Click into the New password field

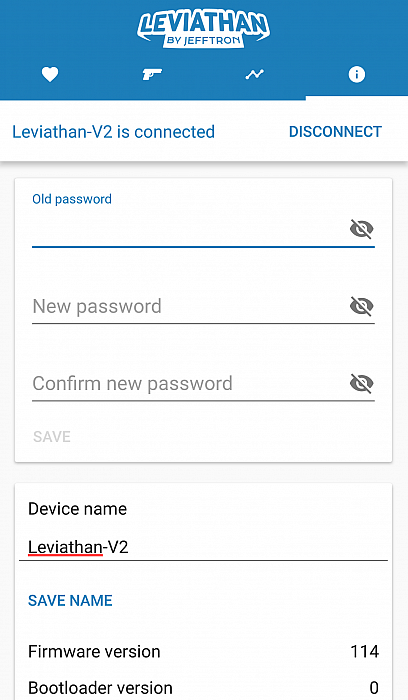click(190, 307)
